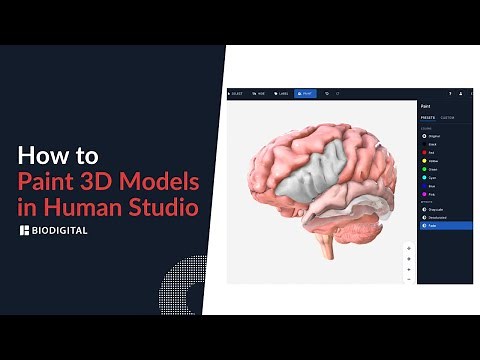This screenshot has height=360, width=480.
Task: Select the SELECT tool in top toolbar
Action: [x=235, y=94]
